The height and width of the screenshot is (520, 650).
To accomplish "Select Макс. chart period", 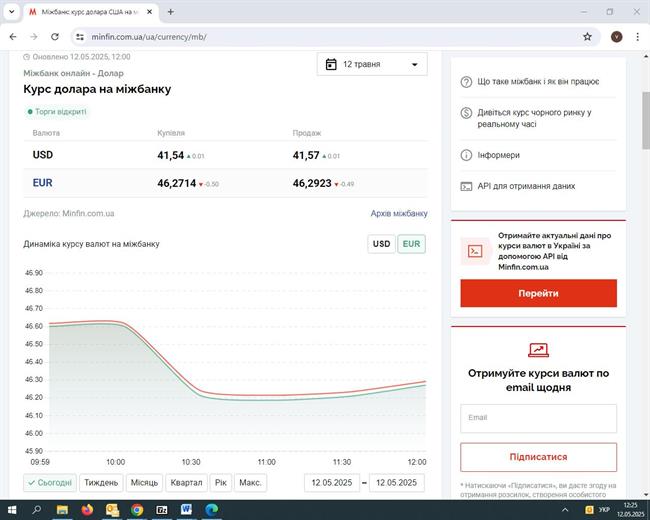I will click(250, 483).
